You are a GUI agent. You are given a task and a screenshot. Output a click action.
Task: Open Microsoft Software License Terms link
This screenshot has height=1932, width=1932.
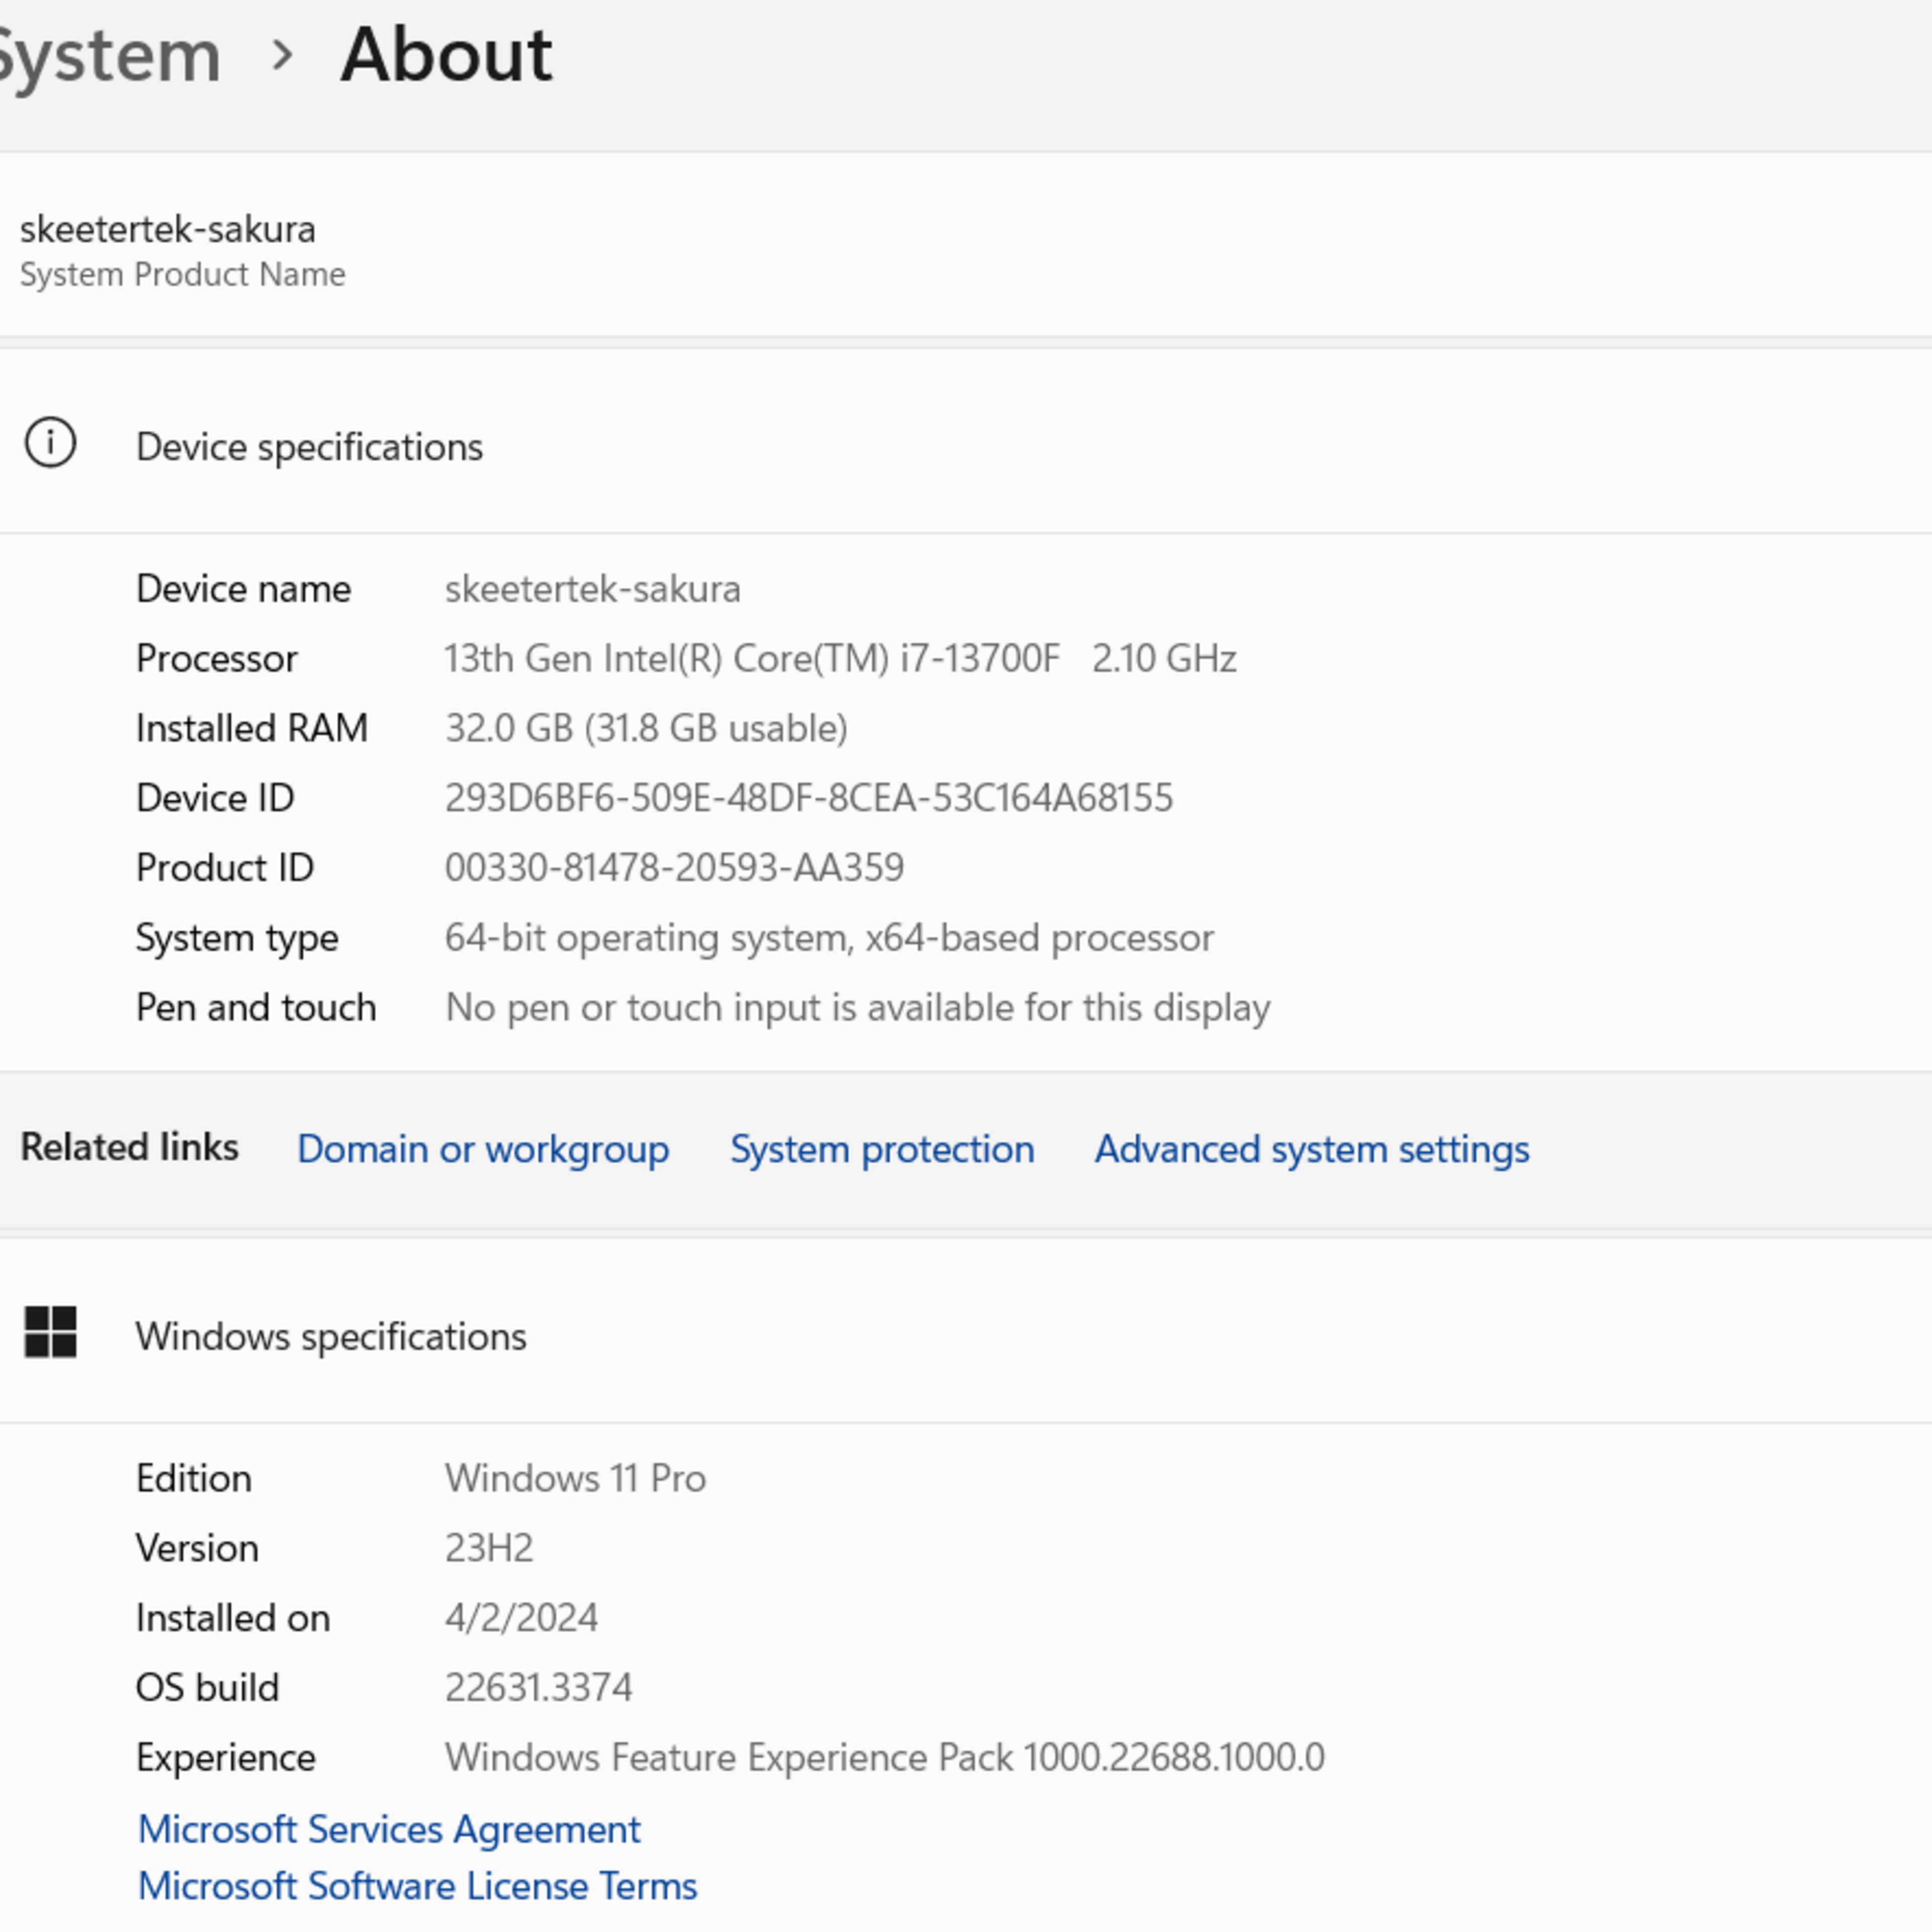[x=417, y=1886]
